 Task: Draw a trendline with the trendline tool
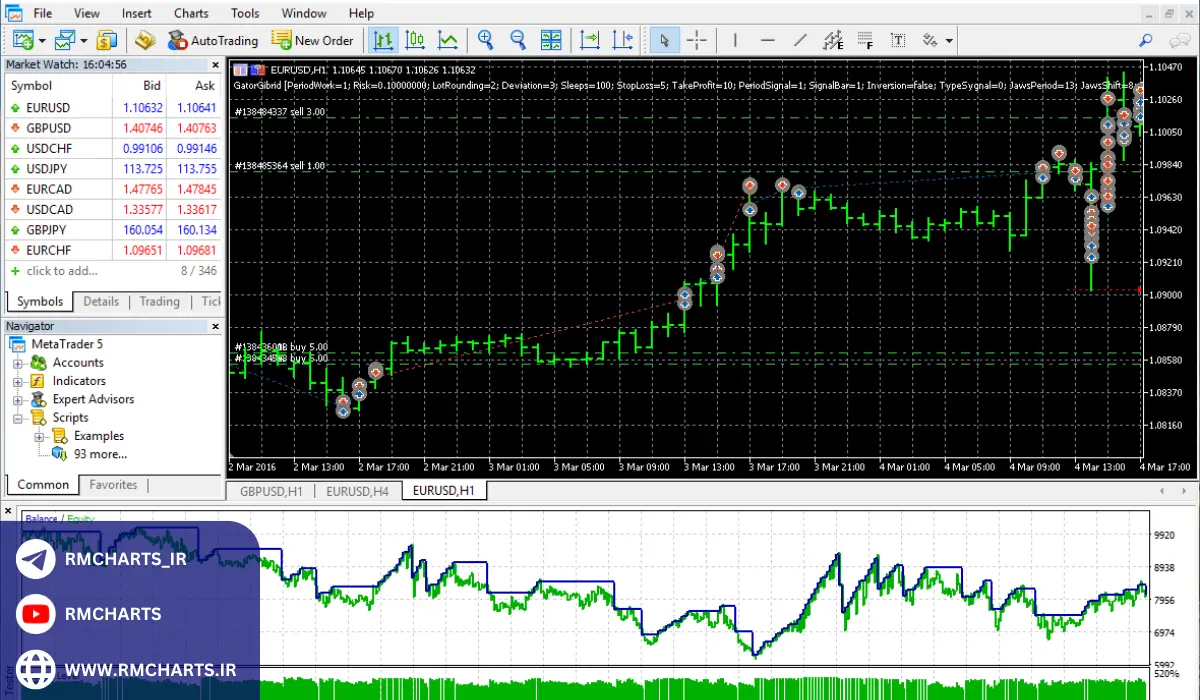(x=800, y=40)
